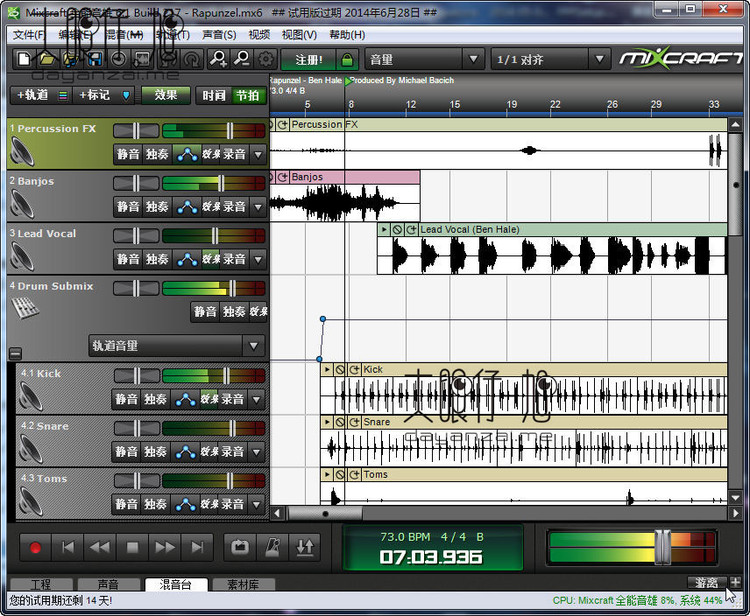Click the green Register button

309,60
